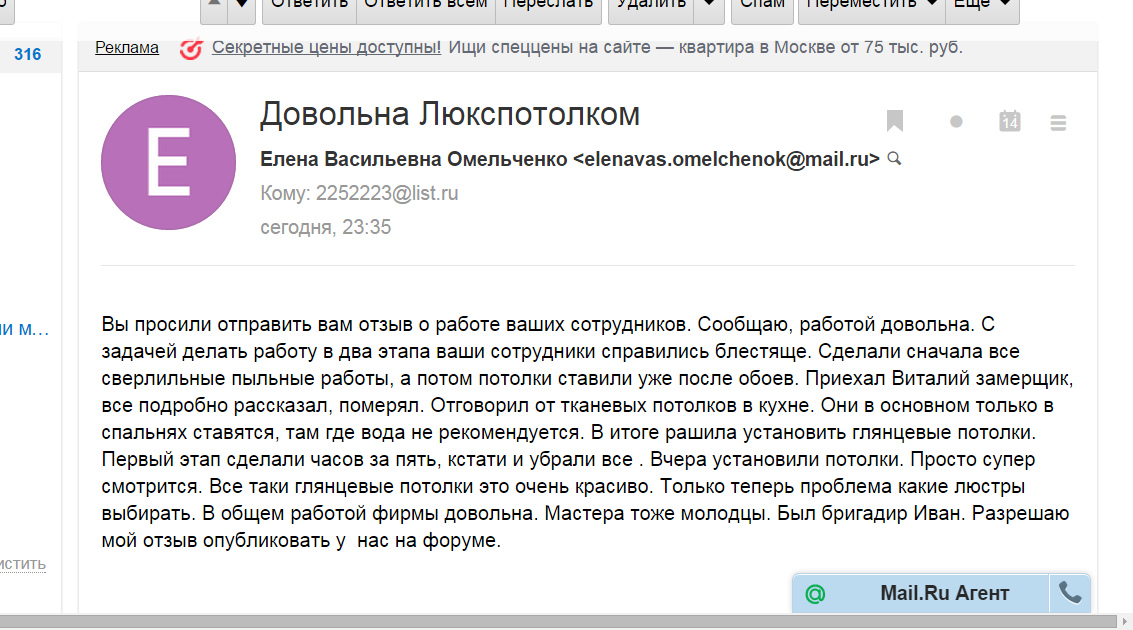Click the phone icon in Mail.Ru Агент
The image size is (1133, 630).
pyautogui.click(x=1070, y=593)
